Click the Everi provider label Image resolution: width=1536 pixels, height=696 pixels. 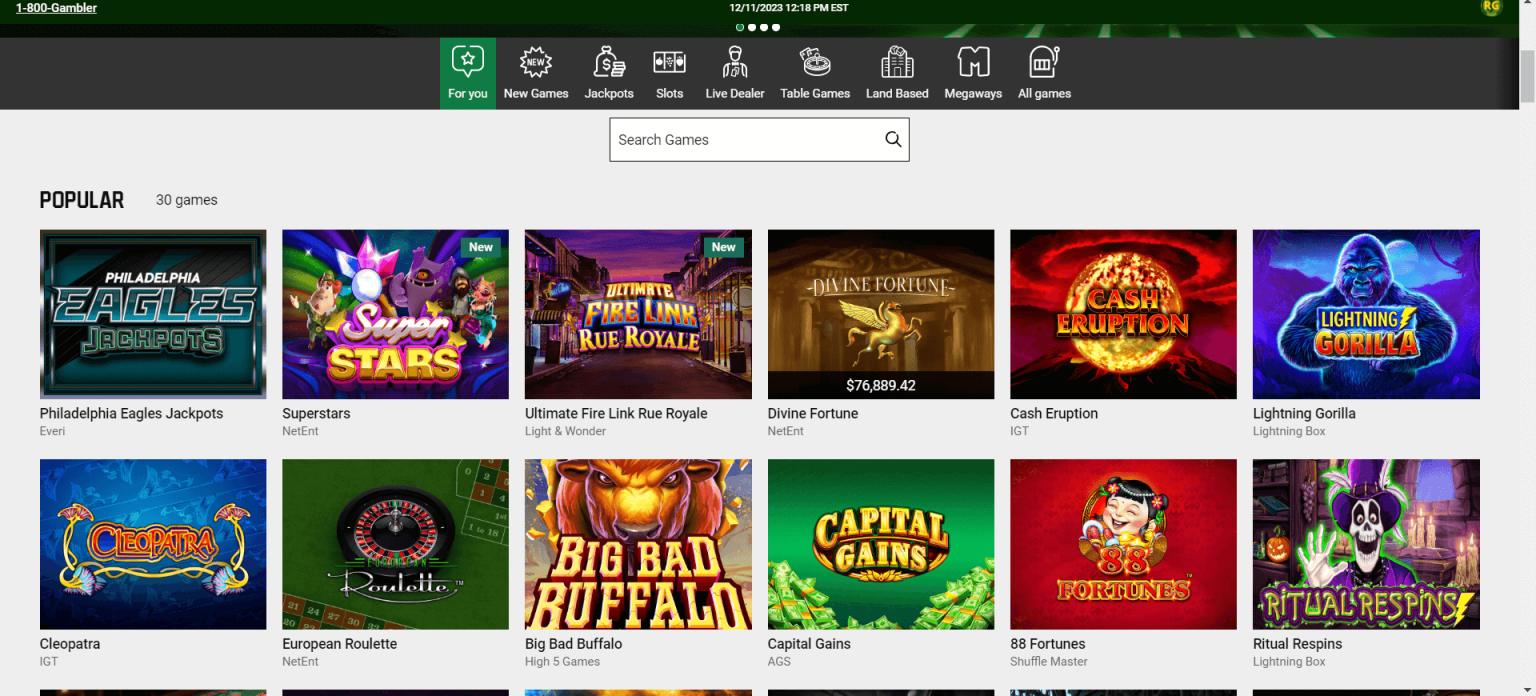[52, 431]
